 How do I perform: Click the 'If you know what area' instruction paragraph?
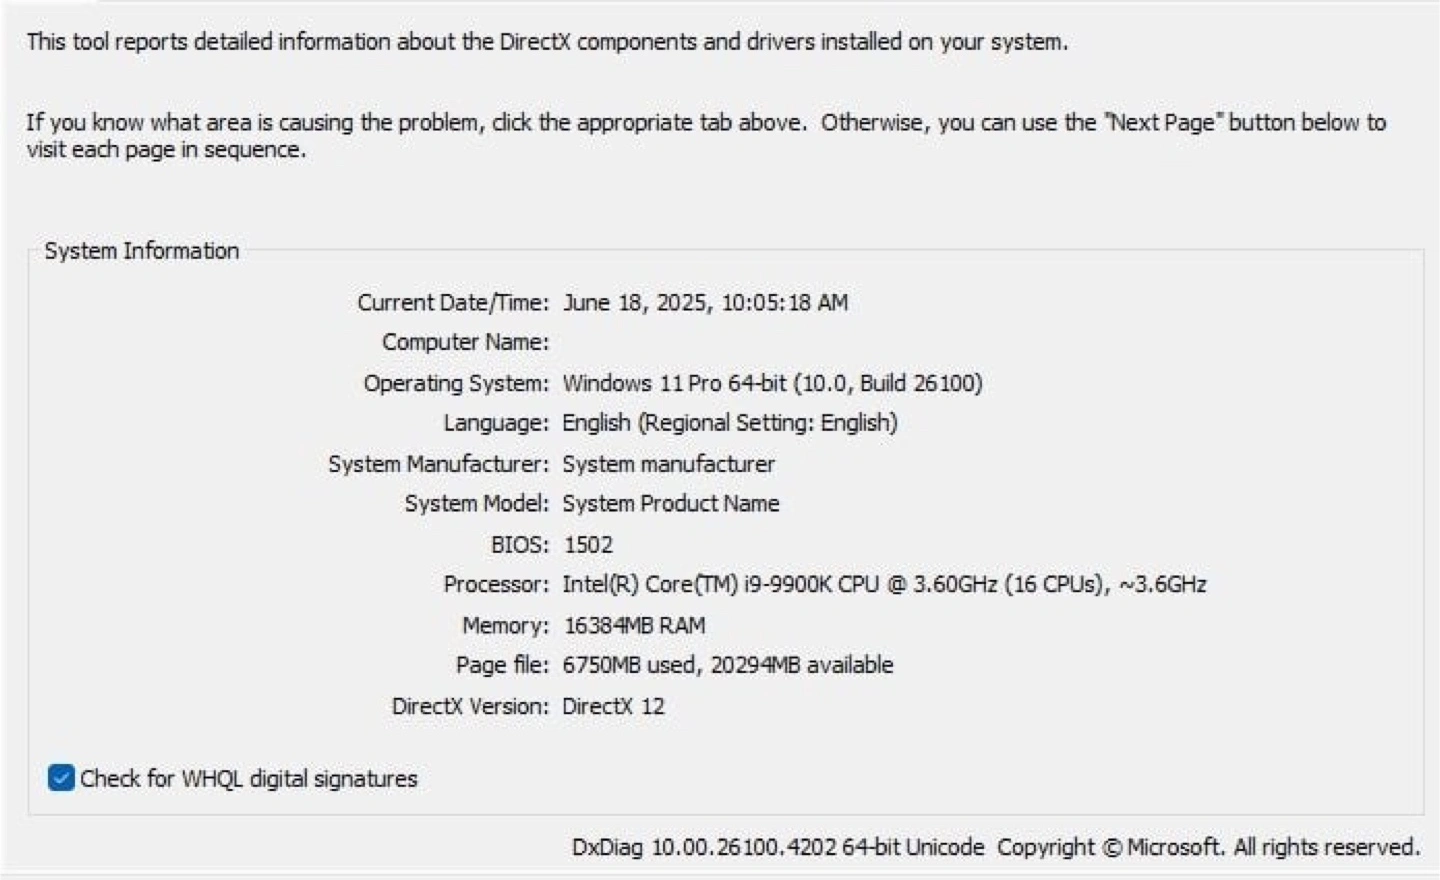click(706, 136)
